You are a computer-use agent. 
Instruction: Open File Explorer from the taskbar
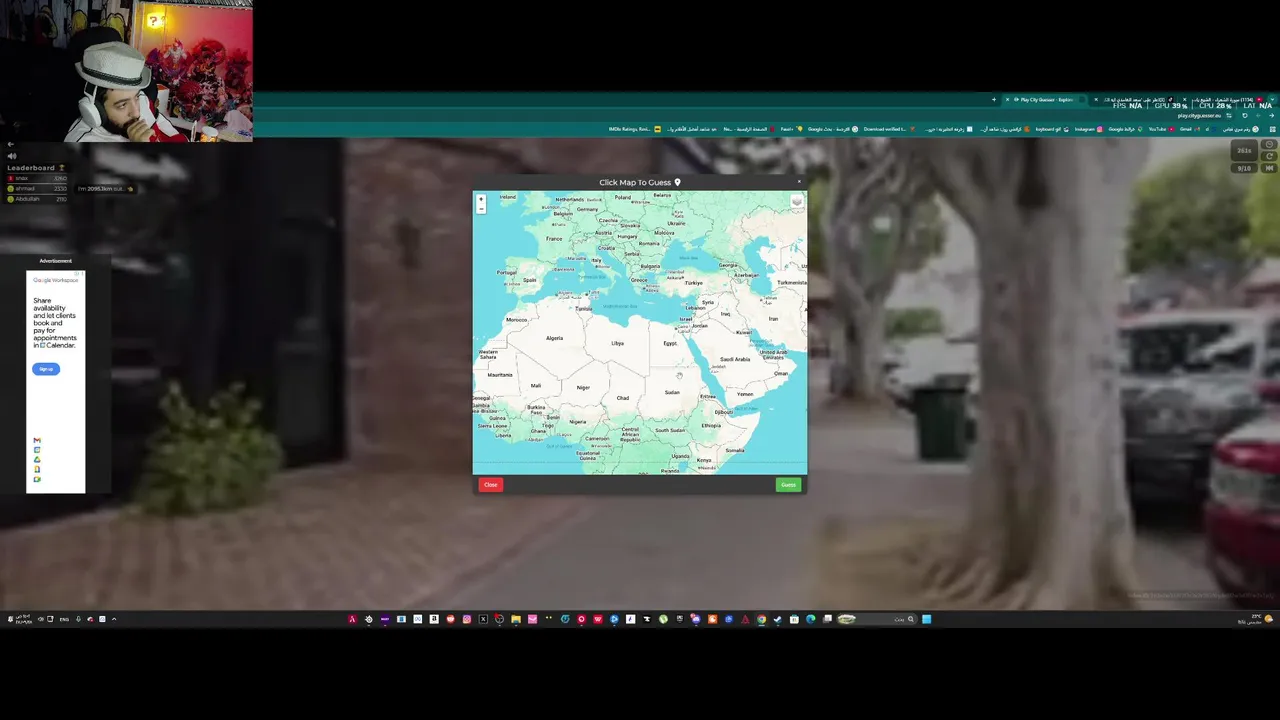pyautogui.click(x=516, y=619)
